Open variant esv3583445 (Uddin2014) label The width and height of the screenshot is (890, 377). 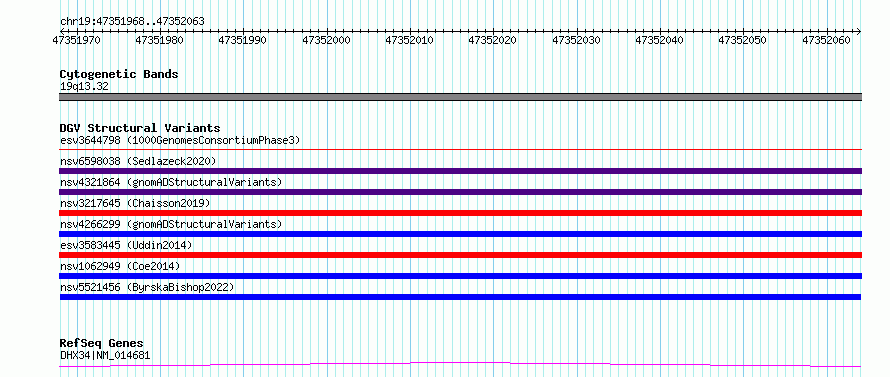[x=126, y=245]
